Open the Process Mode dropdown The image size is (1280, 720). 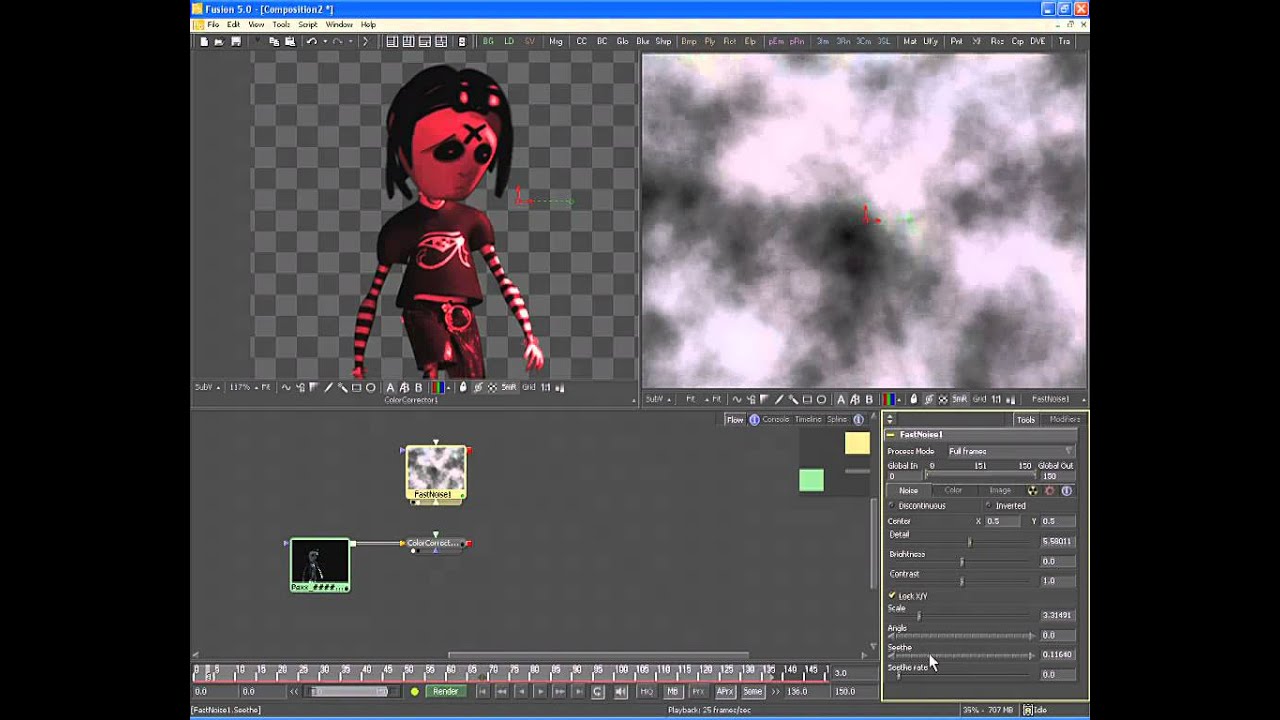pos(1010,451)
